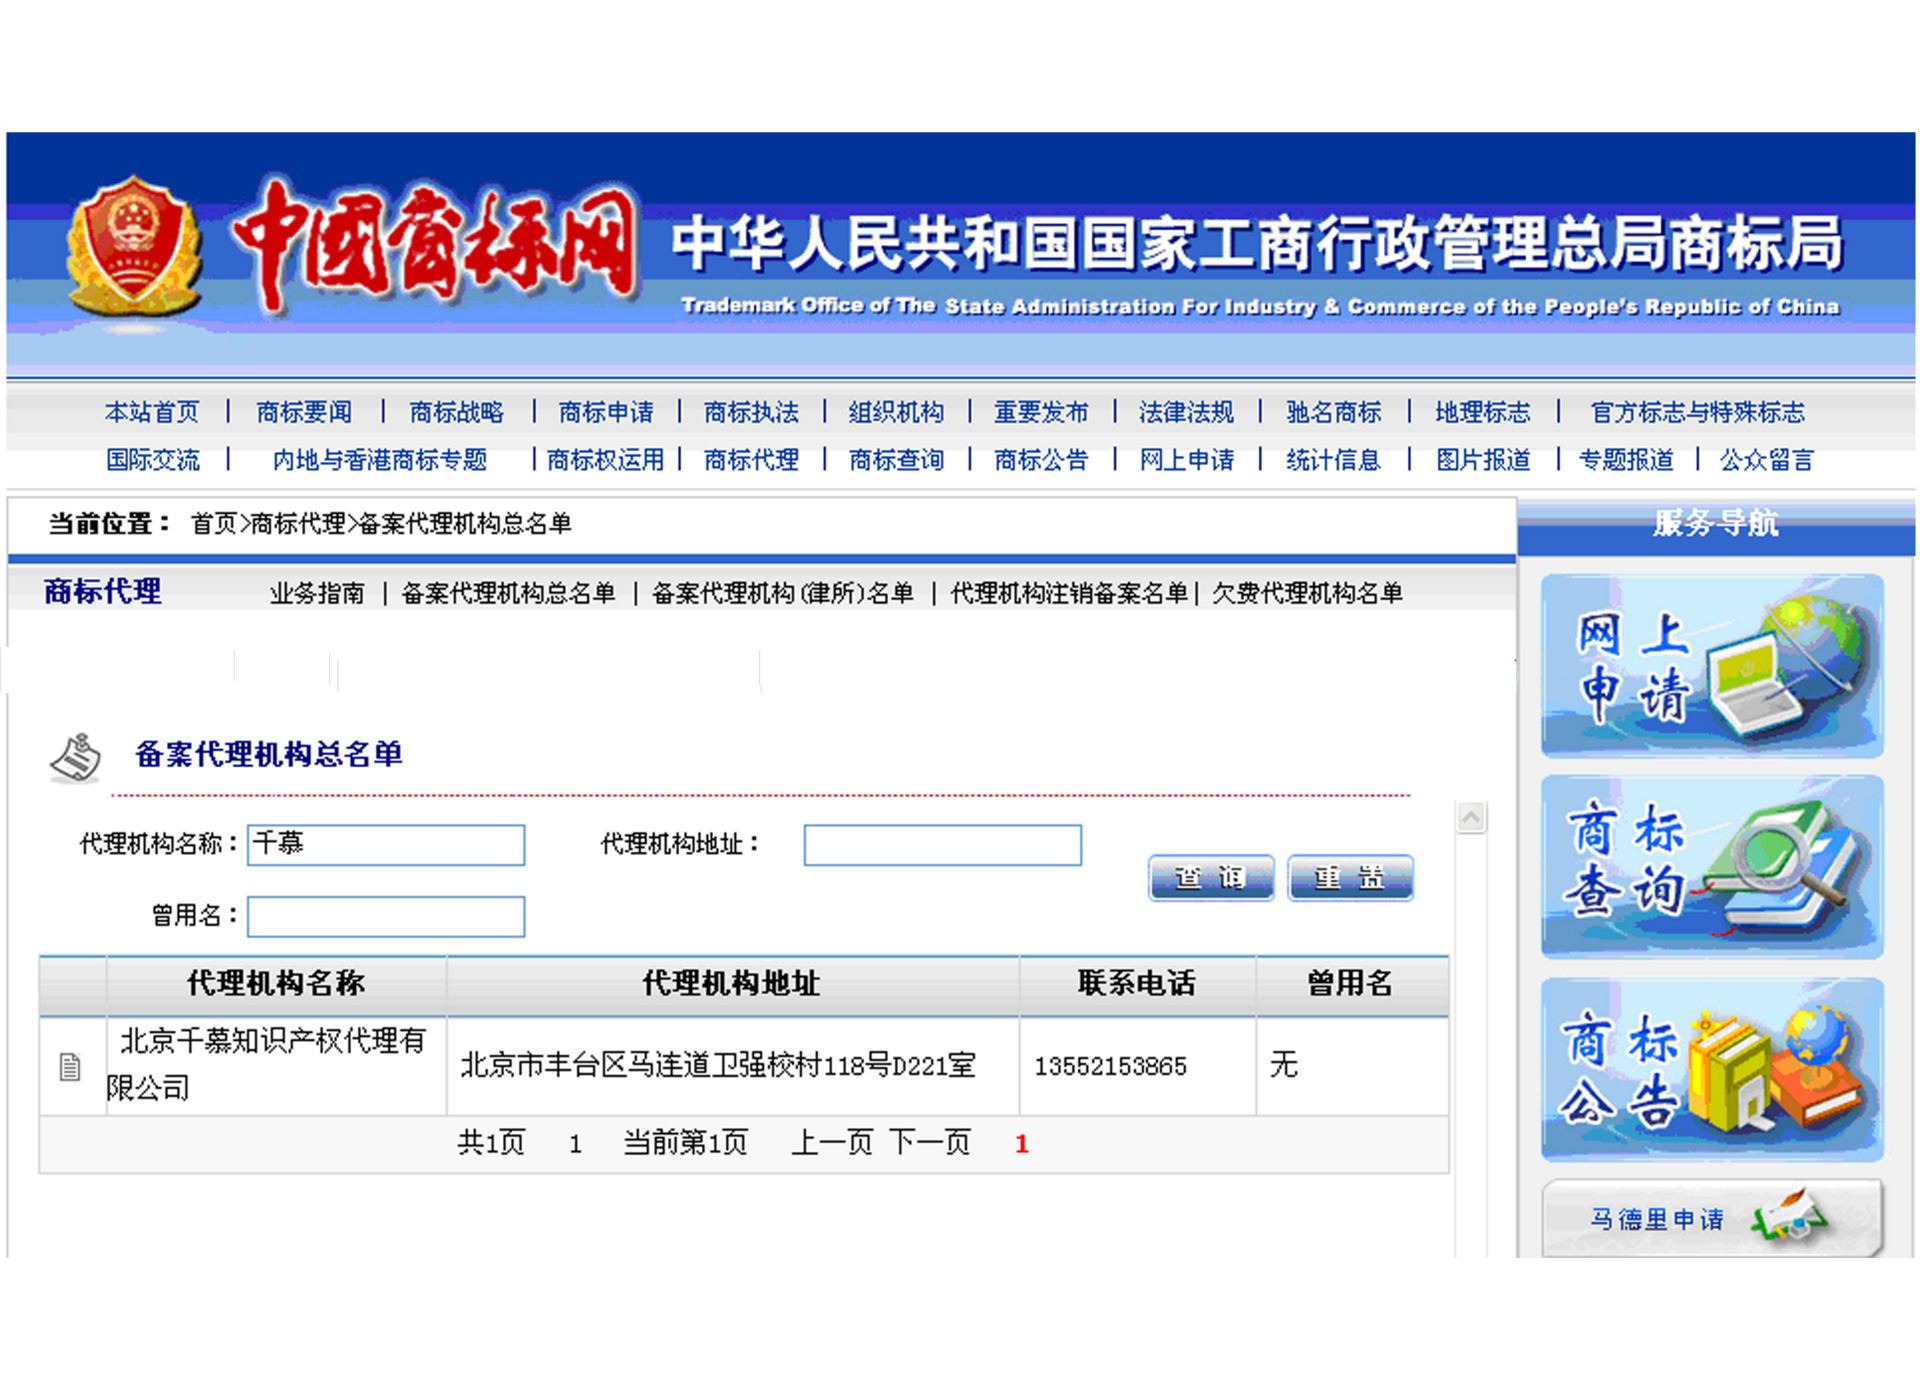Click the document icon beside 北京千慕知识产权代理有限公司

coord(70,1066)
